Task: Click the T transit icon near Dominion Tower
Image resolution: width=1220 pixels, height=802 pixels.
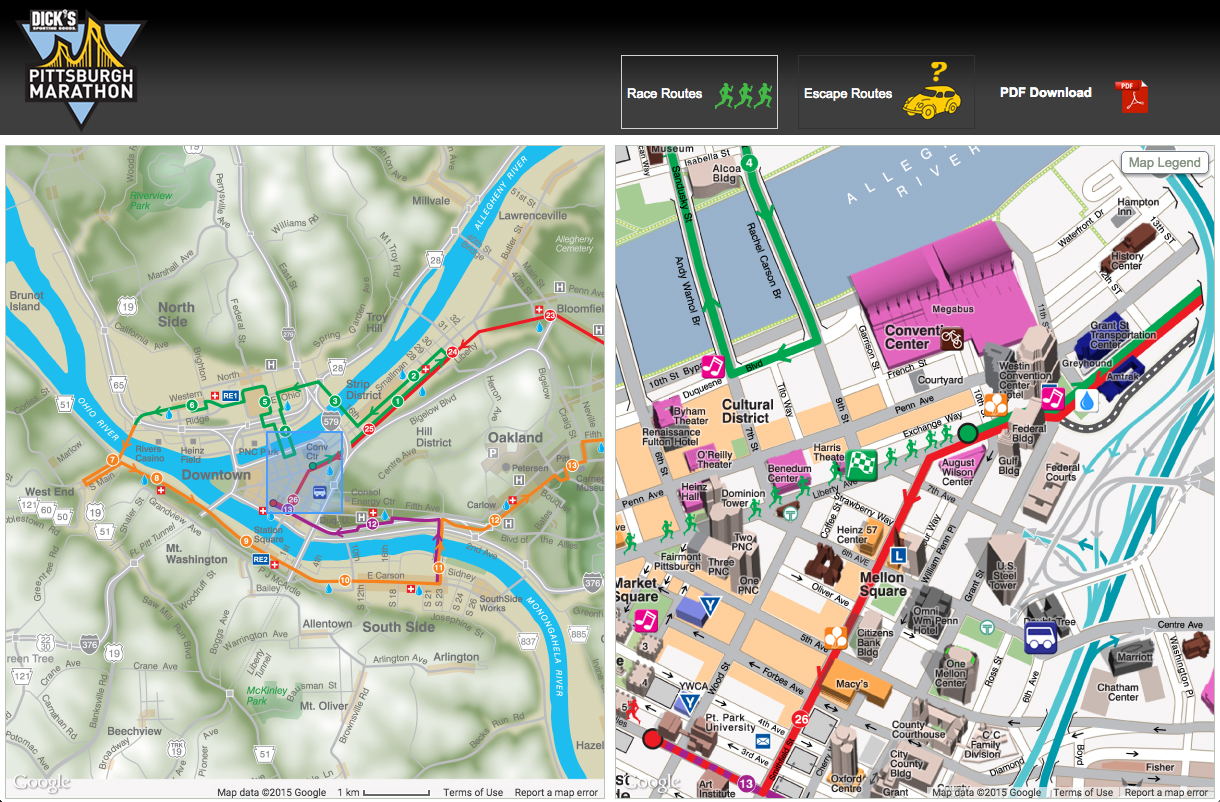Action: click(x=790, y=513)
